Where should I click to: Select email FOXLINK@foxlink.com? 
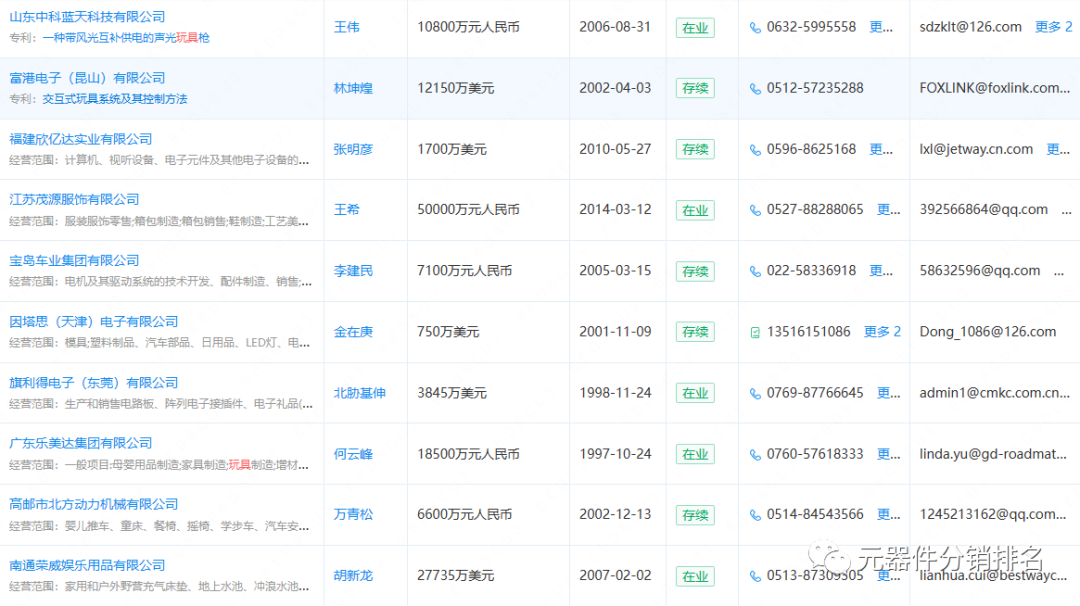click(995, 88)
